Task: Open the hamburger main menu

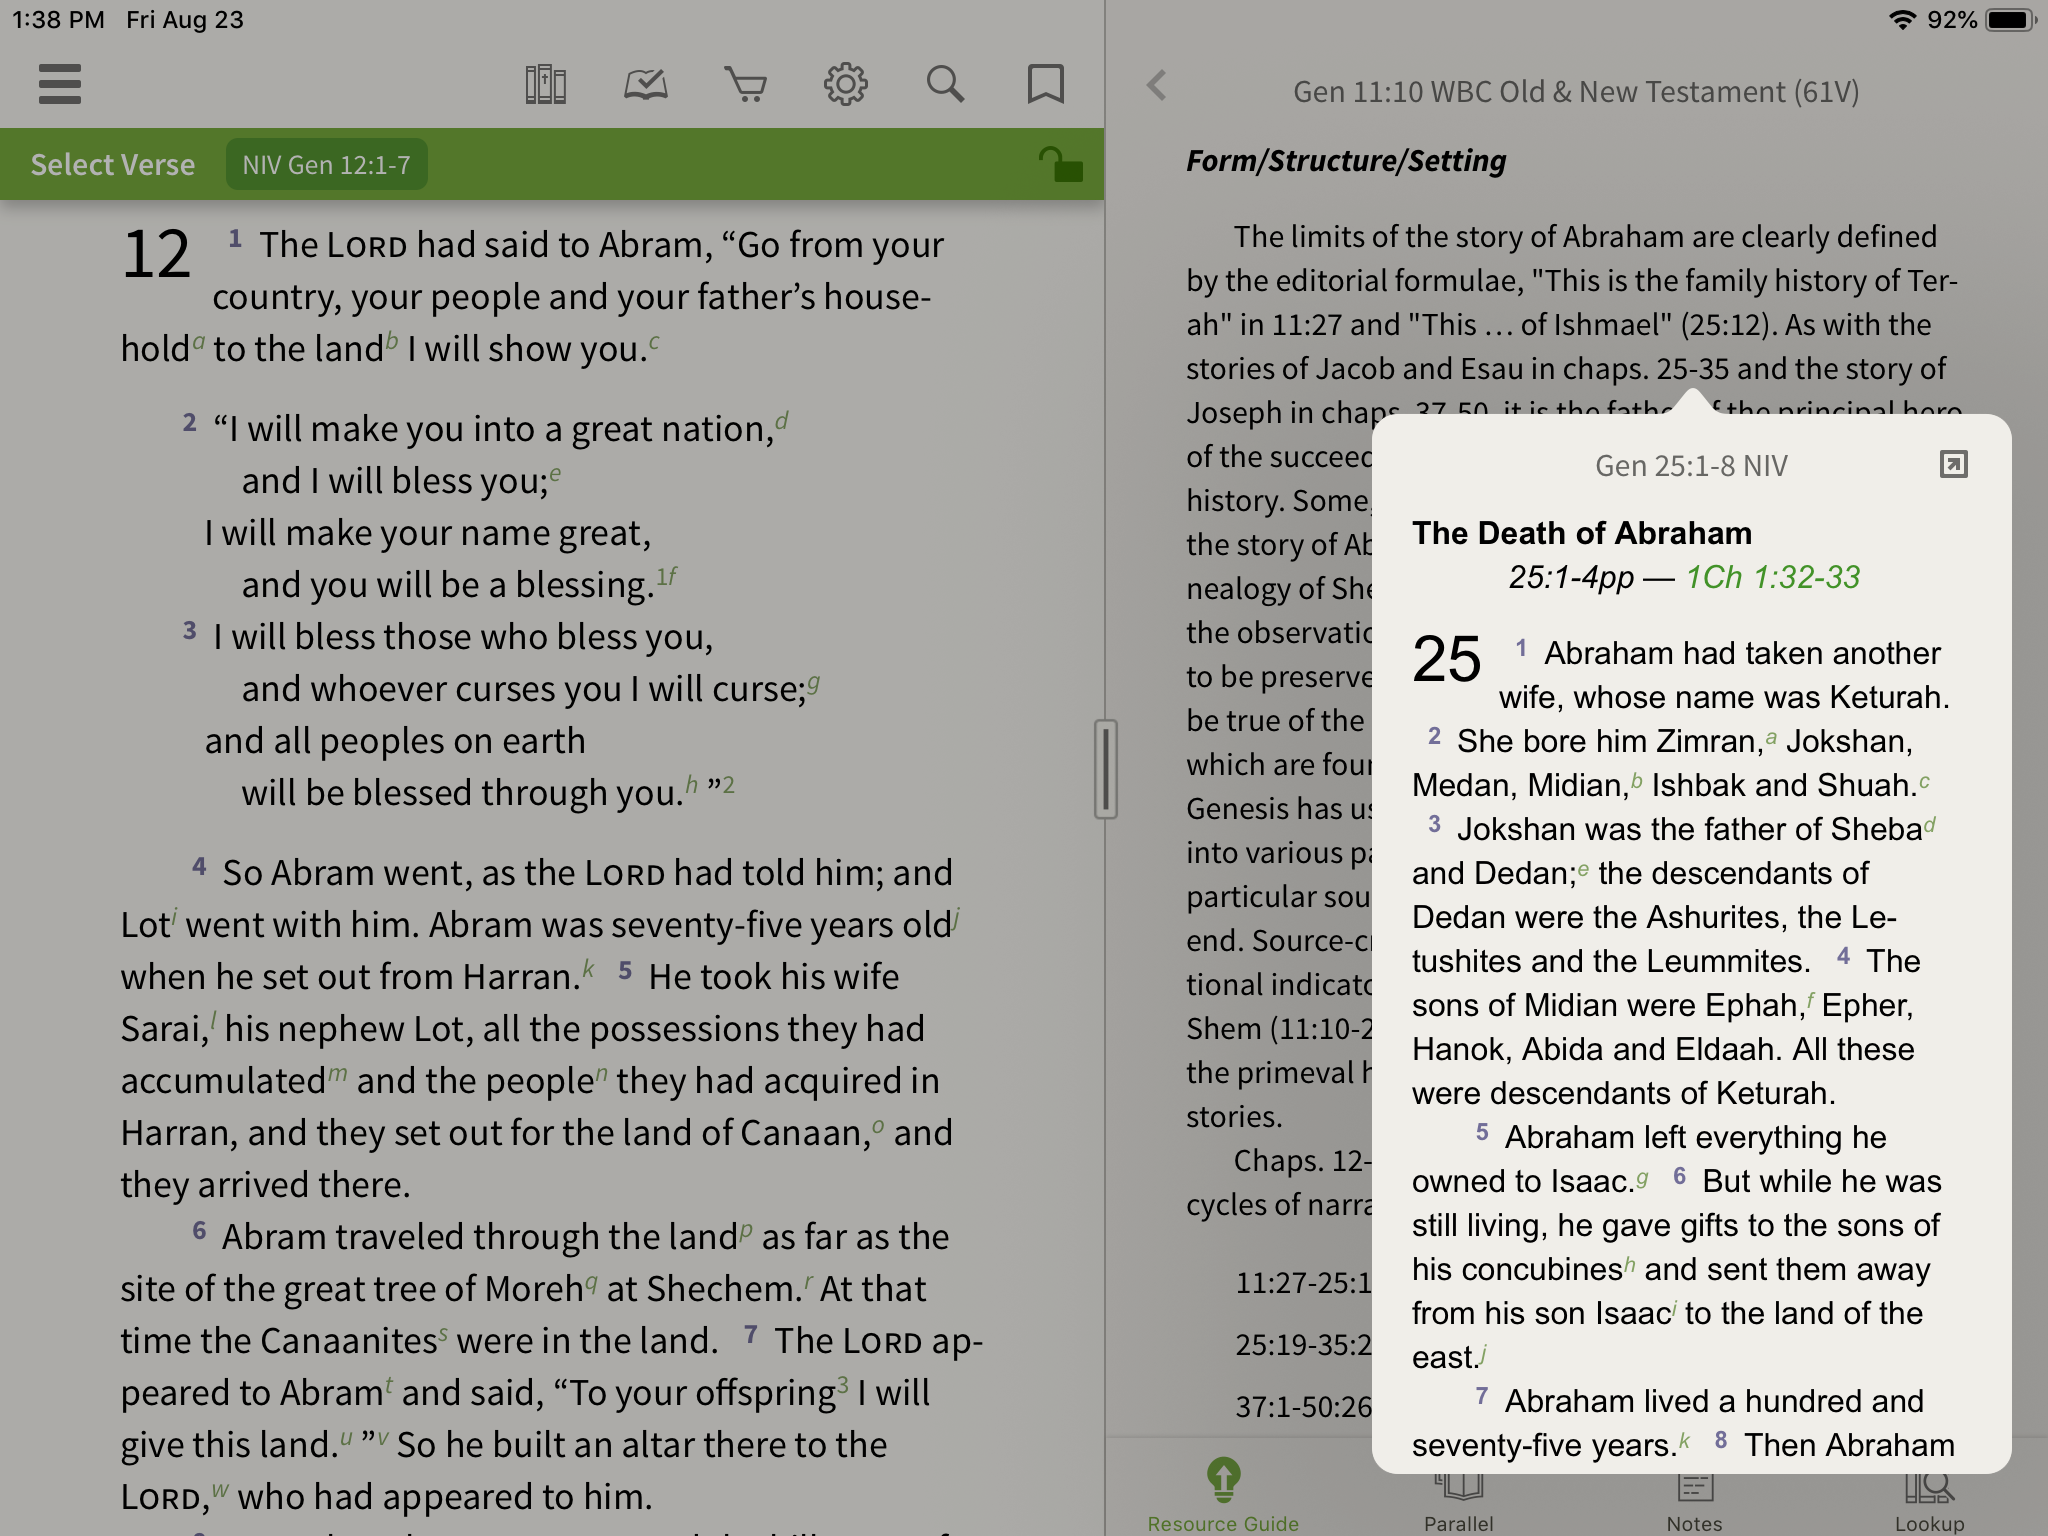Action: click(x=60, y=84)
